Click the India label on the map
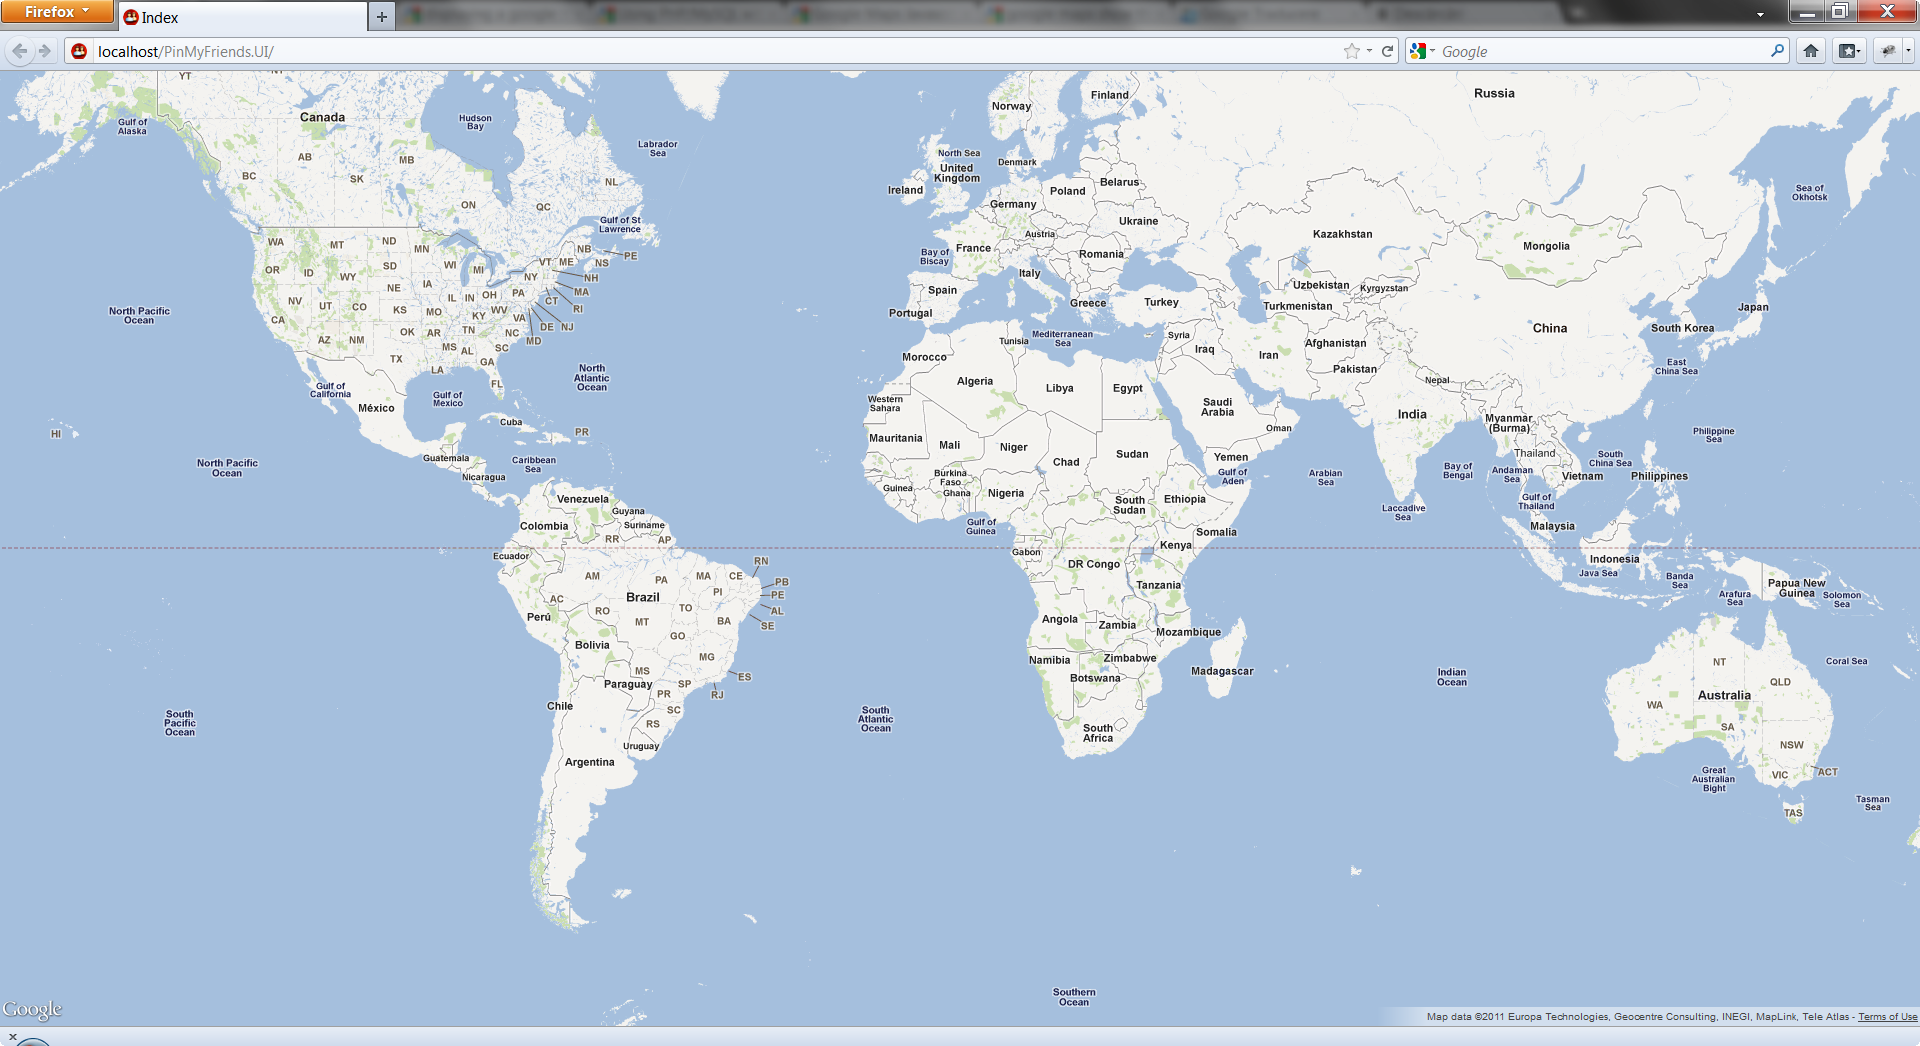Viewport: 1920px width, 1046px height. [1412, 414]
